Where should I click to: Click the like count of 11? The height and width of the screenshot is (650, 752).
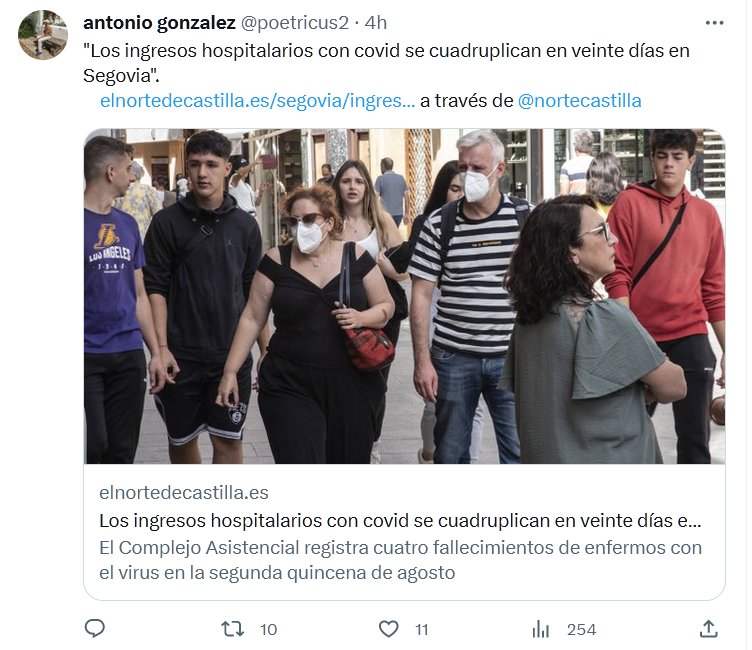422,629
